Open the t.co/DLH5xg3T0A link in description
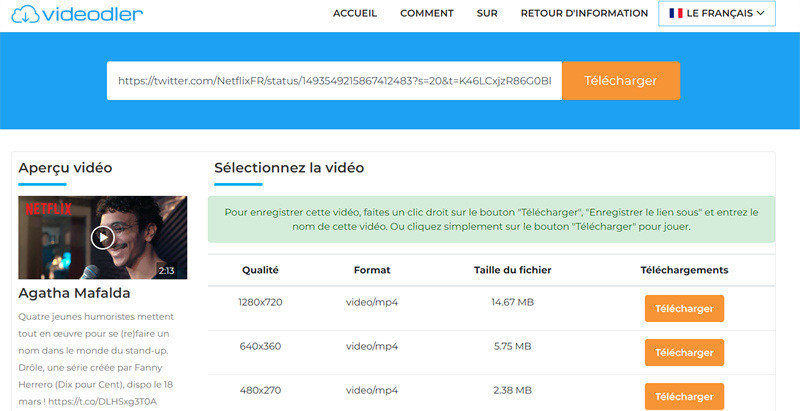This screenshot has width=800, height=411. tap(103, 401)
